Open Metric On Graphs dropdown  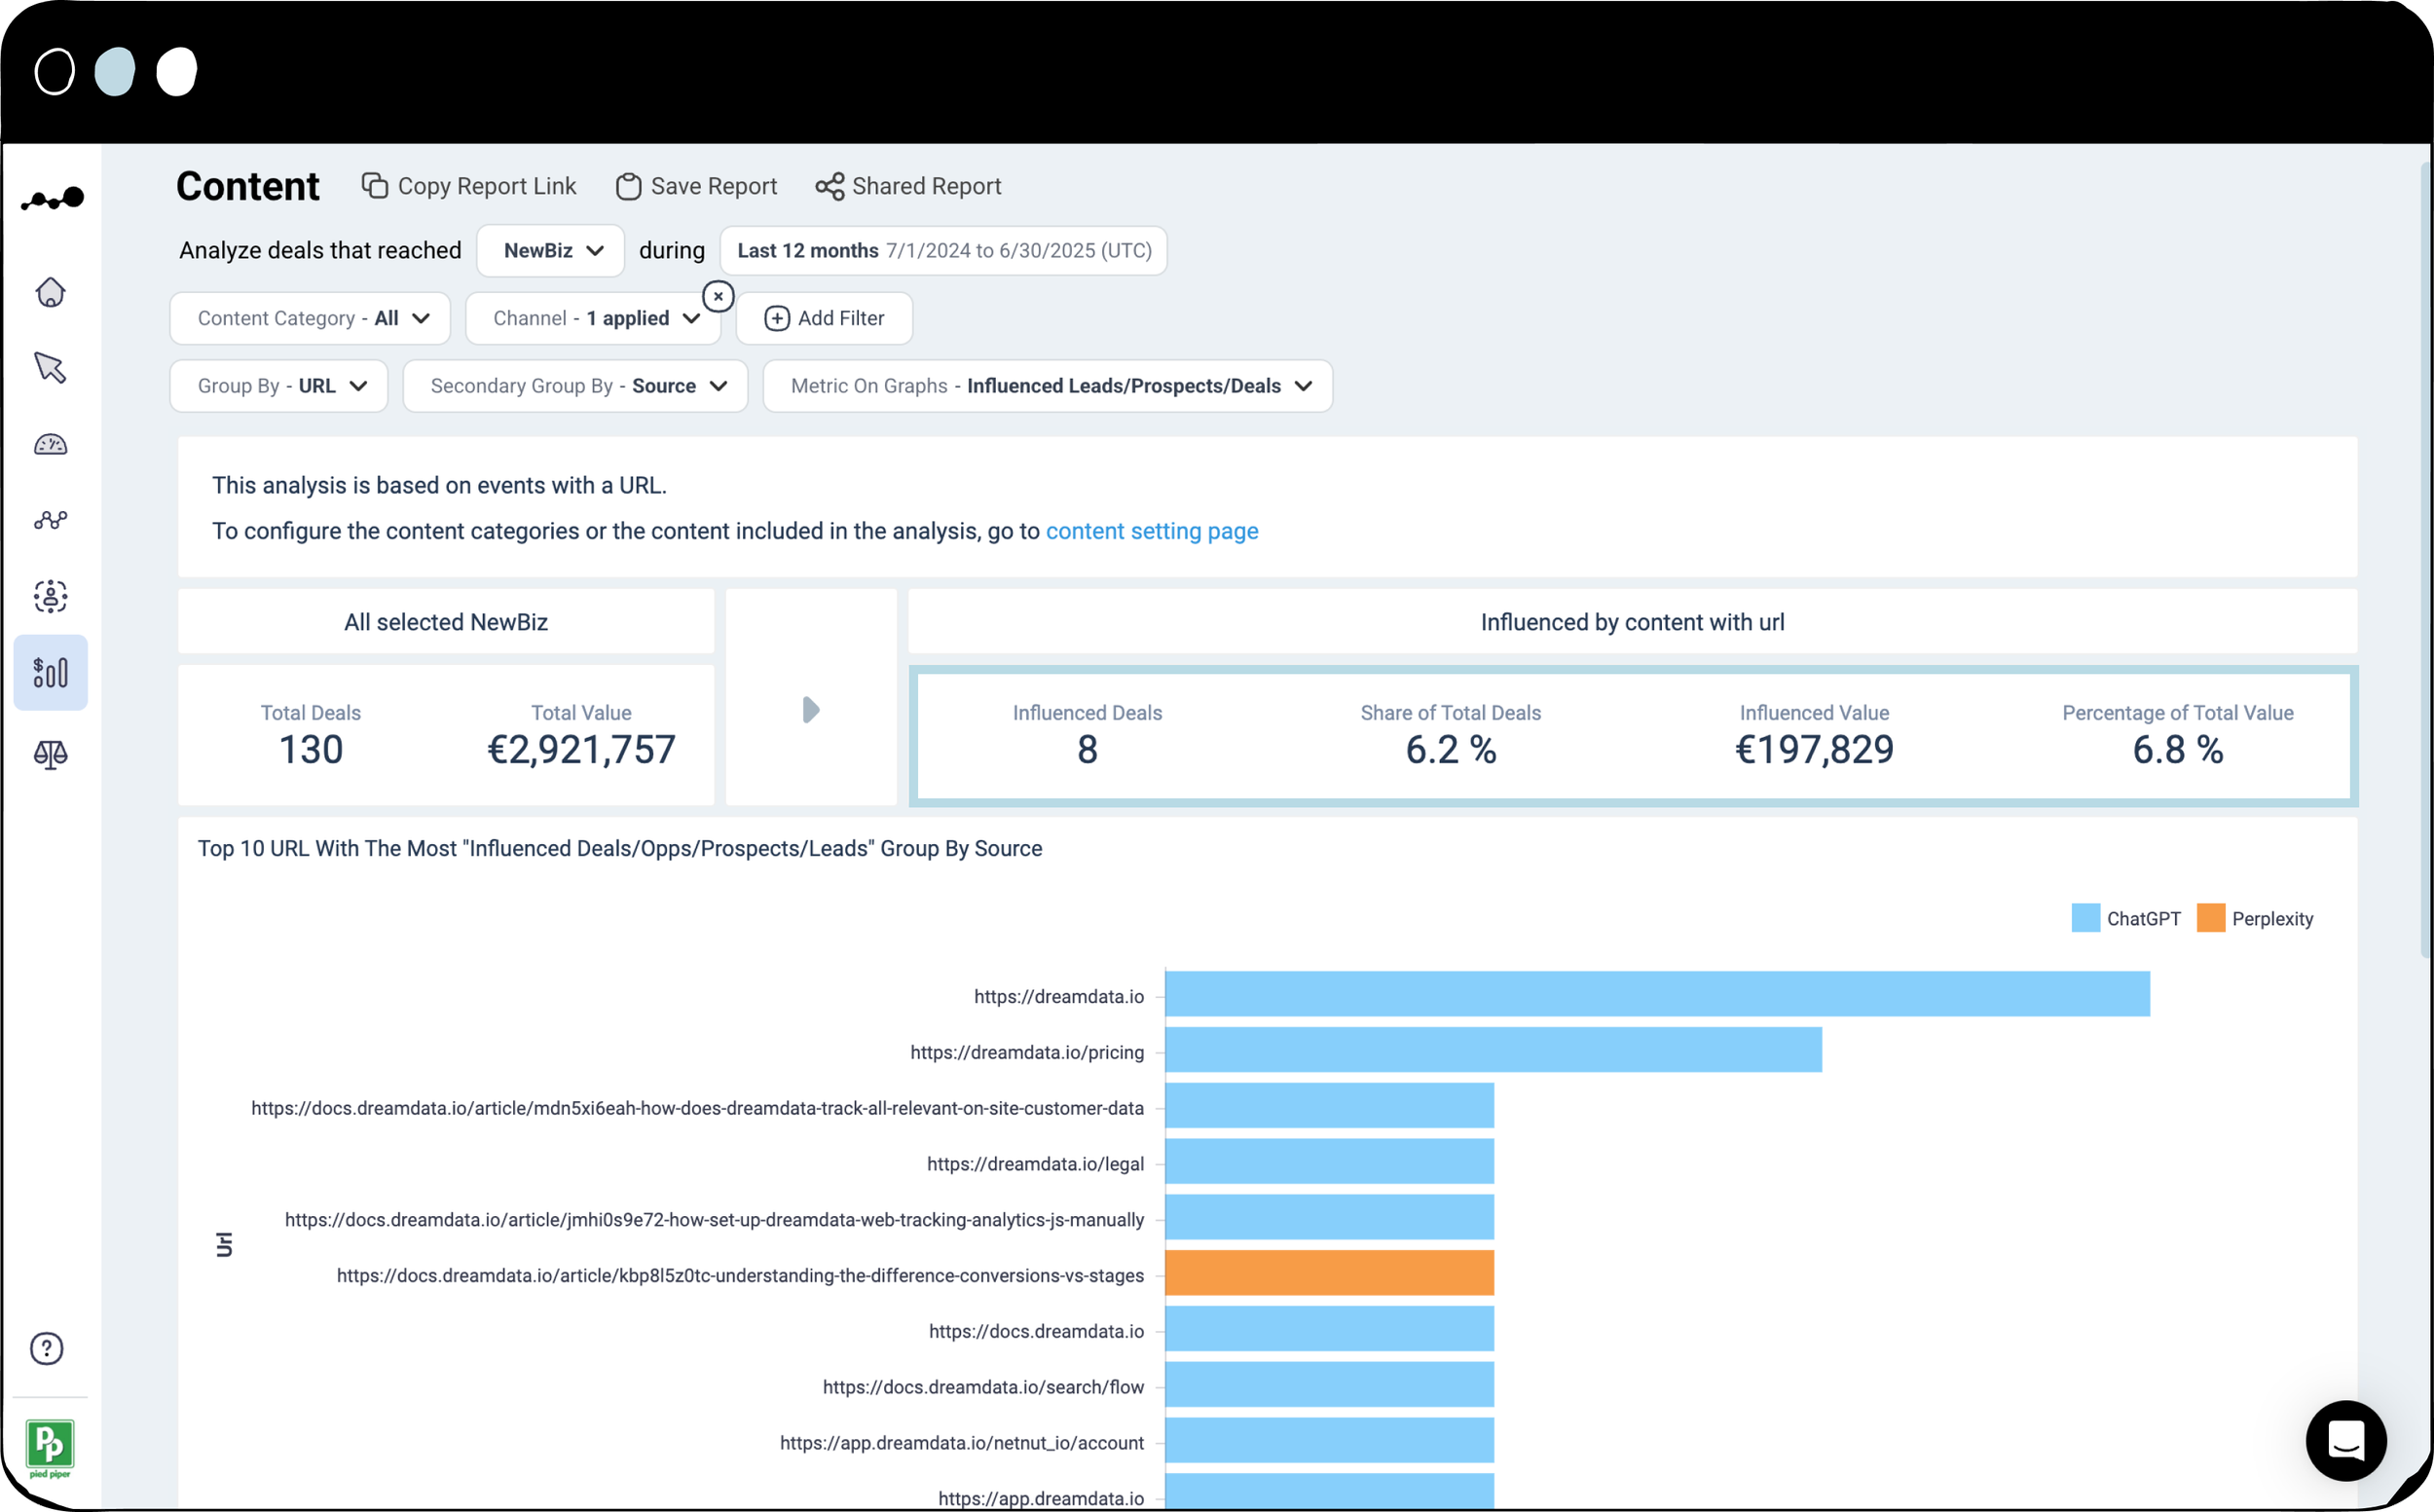pyautogui.click(x=1048, y=386)
